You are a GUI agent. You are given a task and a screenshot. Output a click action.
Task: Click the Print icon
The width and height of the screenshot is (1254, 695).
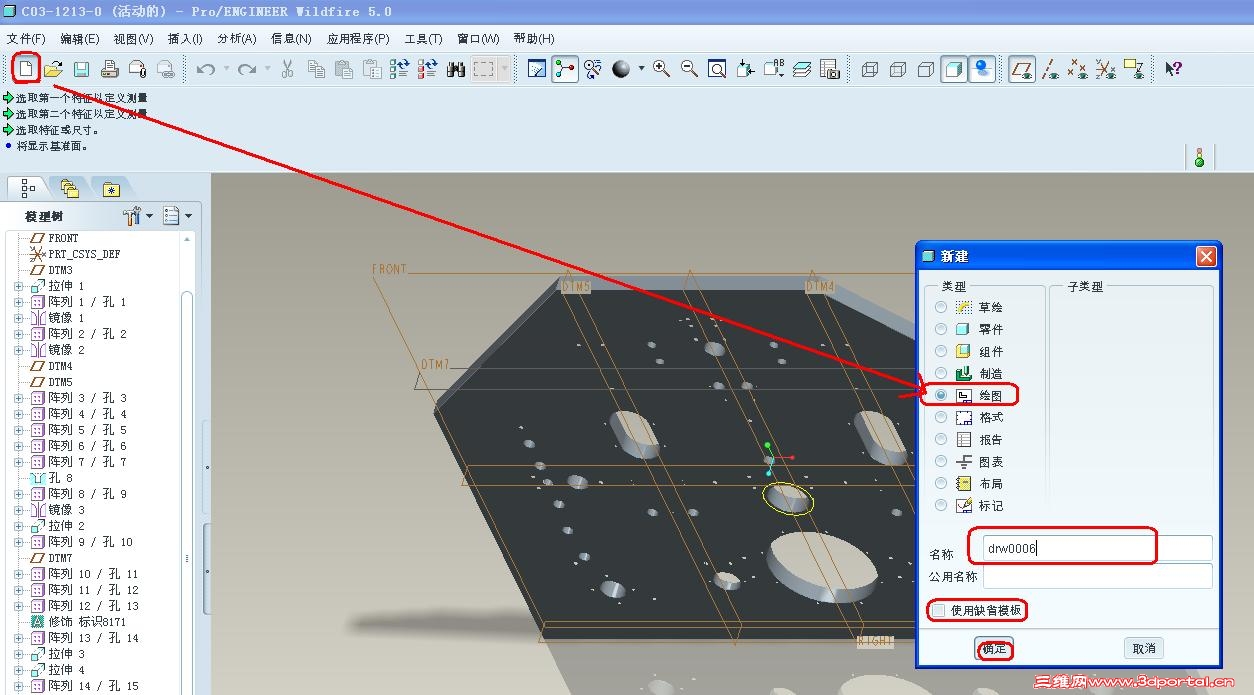[110, 69]
